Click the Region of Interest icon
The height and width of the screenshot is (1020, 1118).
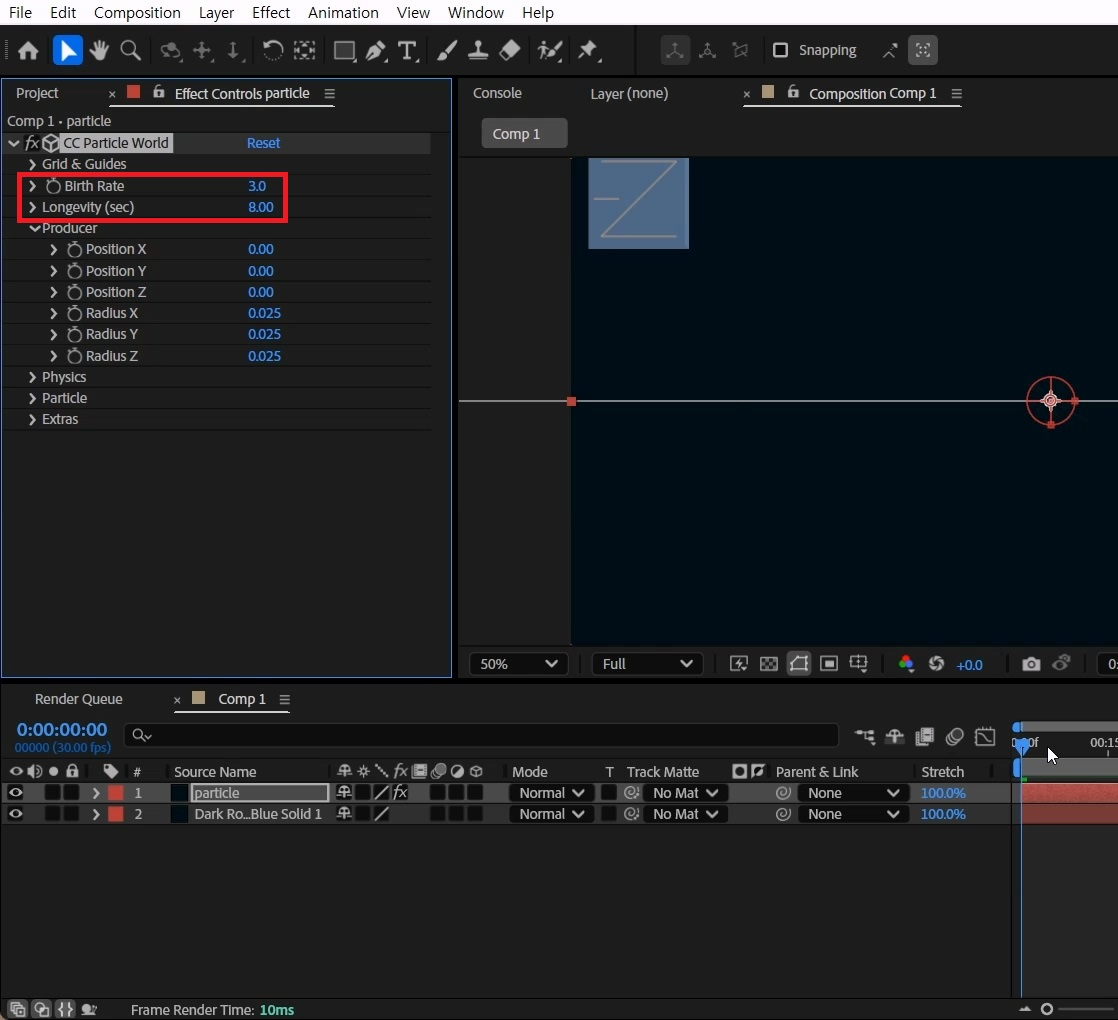pyautogui.click(x=829, y=664)
